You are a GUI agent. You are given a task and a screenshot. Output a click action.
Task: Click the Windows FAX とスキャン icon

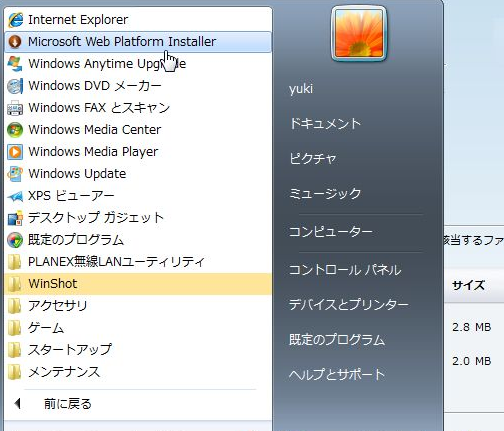[x=15, y=108]
